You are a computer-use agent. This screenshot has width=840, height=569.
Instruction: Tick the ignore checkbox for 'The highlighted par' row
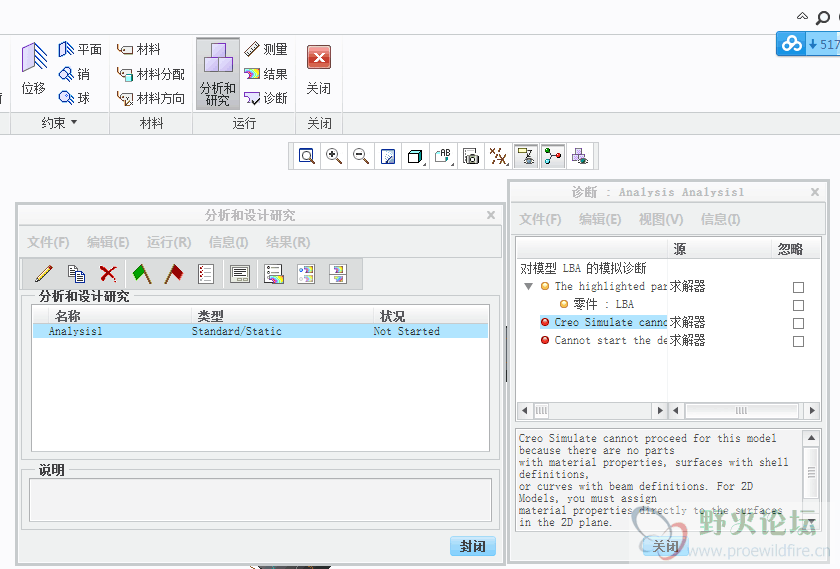point(798,287)
